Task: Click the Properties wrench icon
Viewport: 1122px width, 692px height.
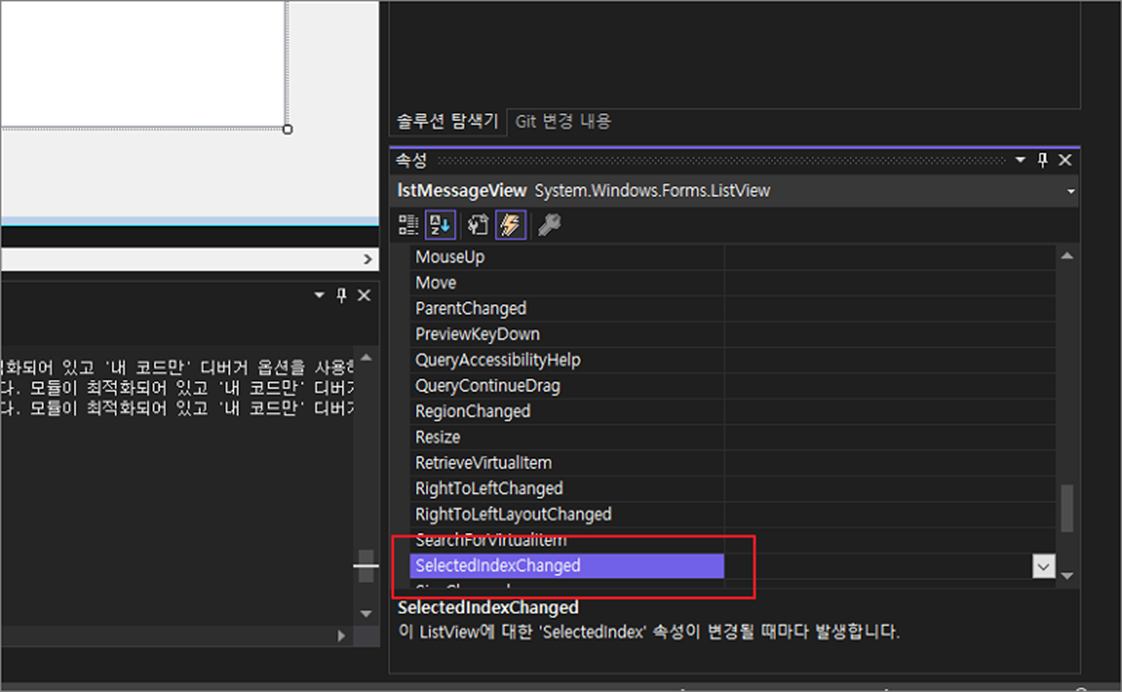Action: [477, 224]
